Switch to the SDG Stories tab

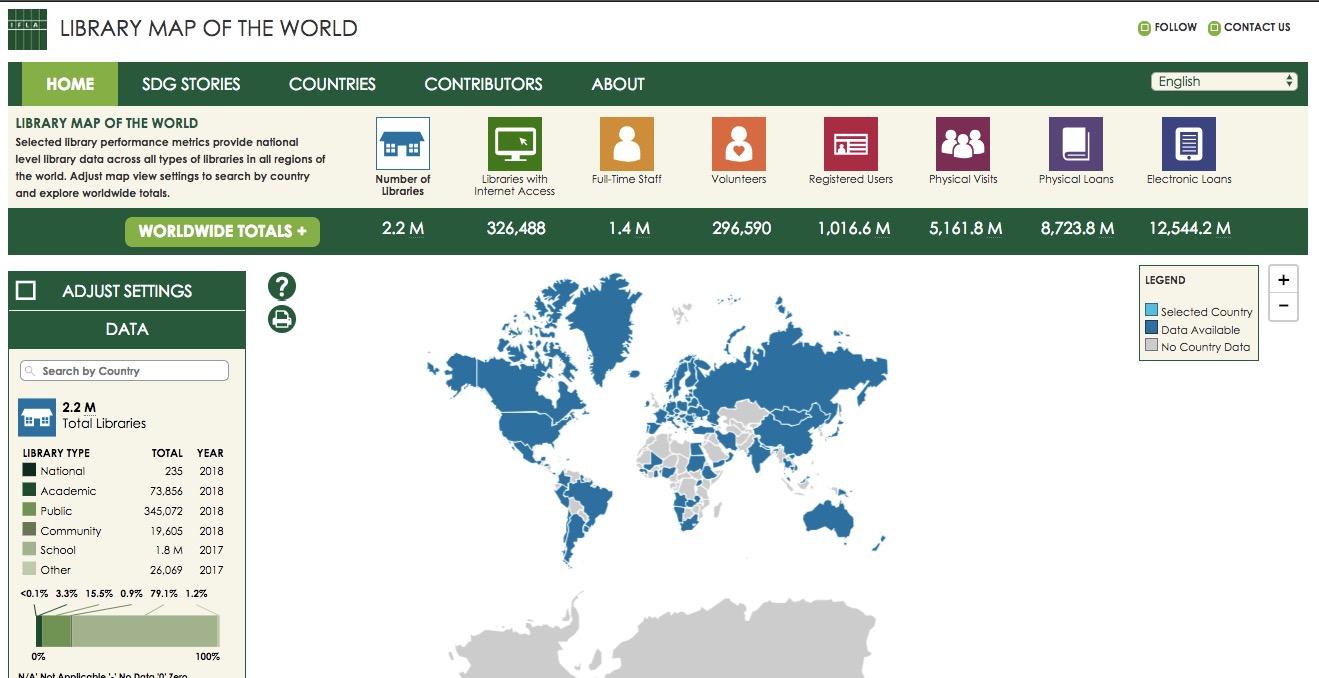pyautogui.click(x=191, y=84)
